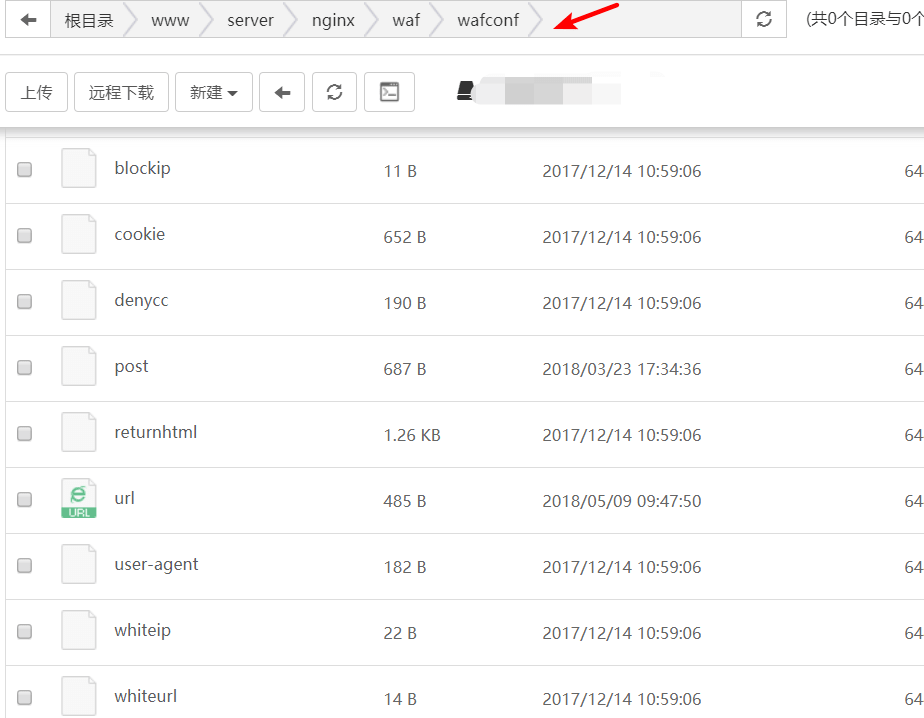Expand the 新建 dropdown menu
The image size is (924, 718).
pyautogui.click(x=214, y=92)
